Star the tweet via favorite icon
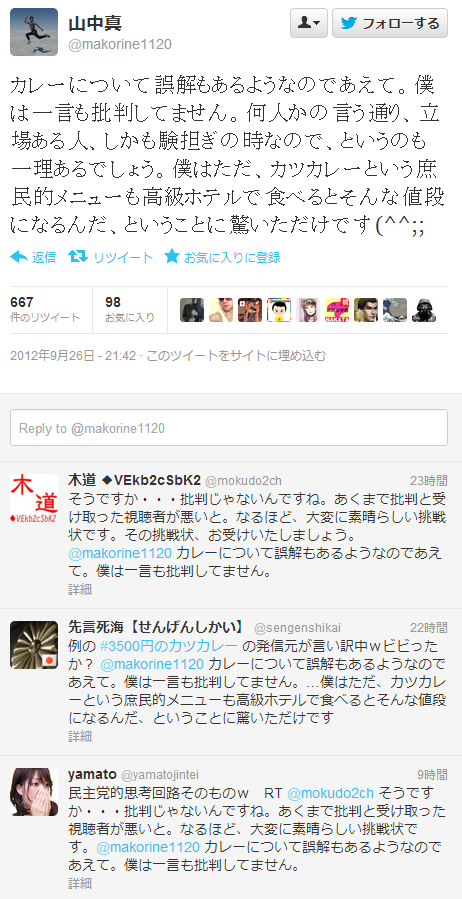Viewport: 462px width, 899px height. pyautogui.click(x=172, y=256)
